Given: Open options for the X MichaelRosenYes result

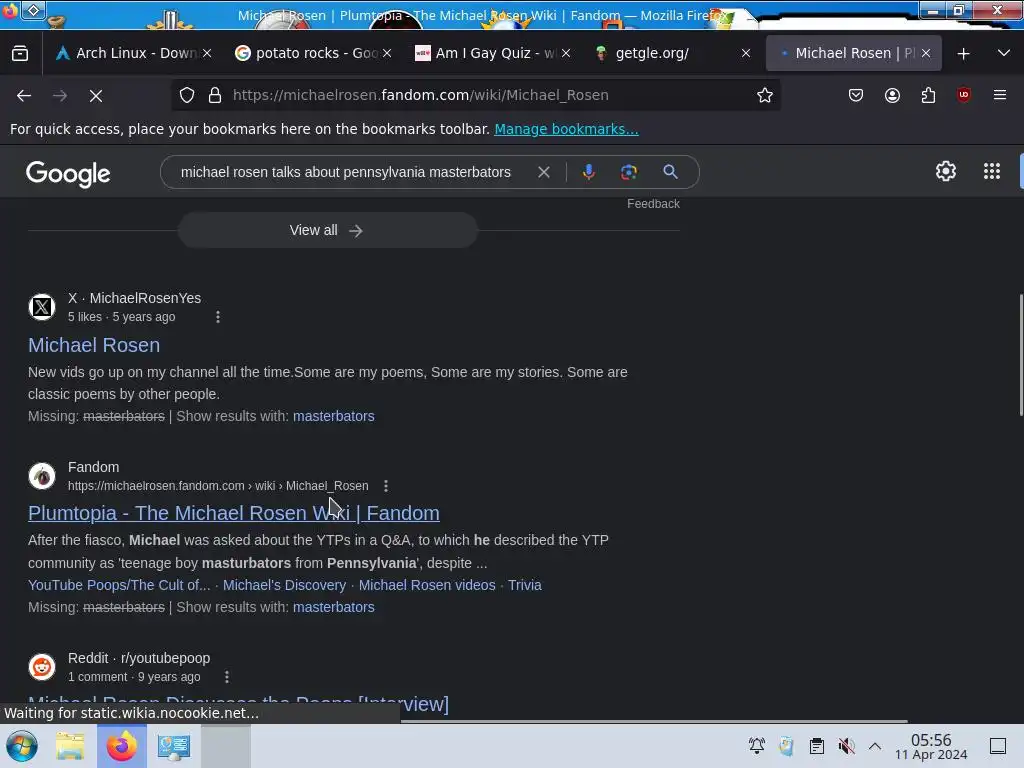Looking at the screenshot, I should click(x=218, y=317).
